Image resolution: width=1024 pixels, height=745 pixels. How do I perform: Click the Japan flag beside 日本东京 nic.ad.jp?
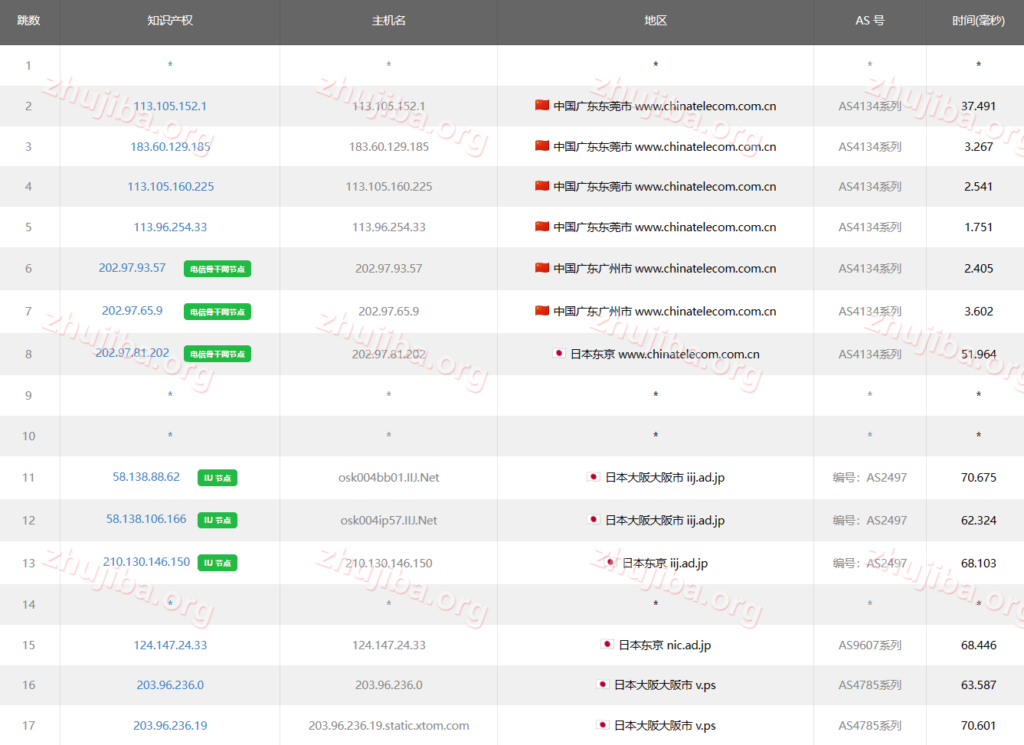click(x=607, y=645)
